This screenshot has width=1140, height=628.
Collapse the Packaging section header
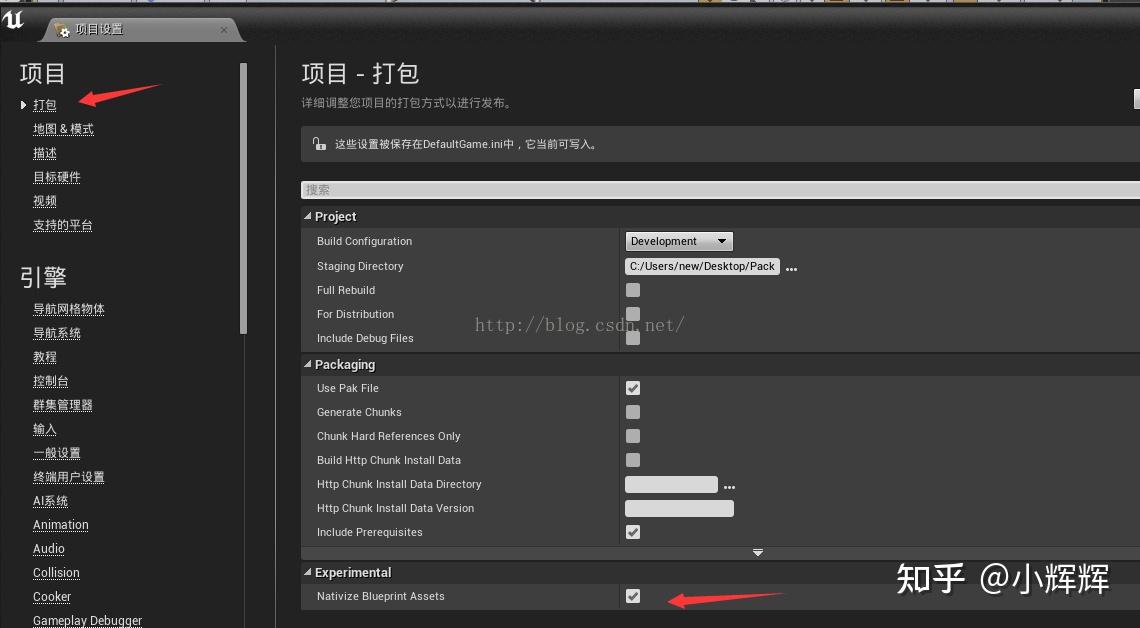(307, 364)
